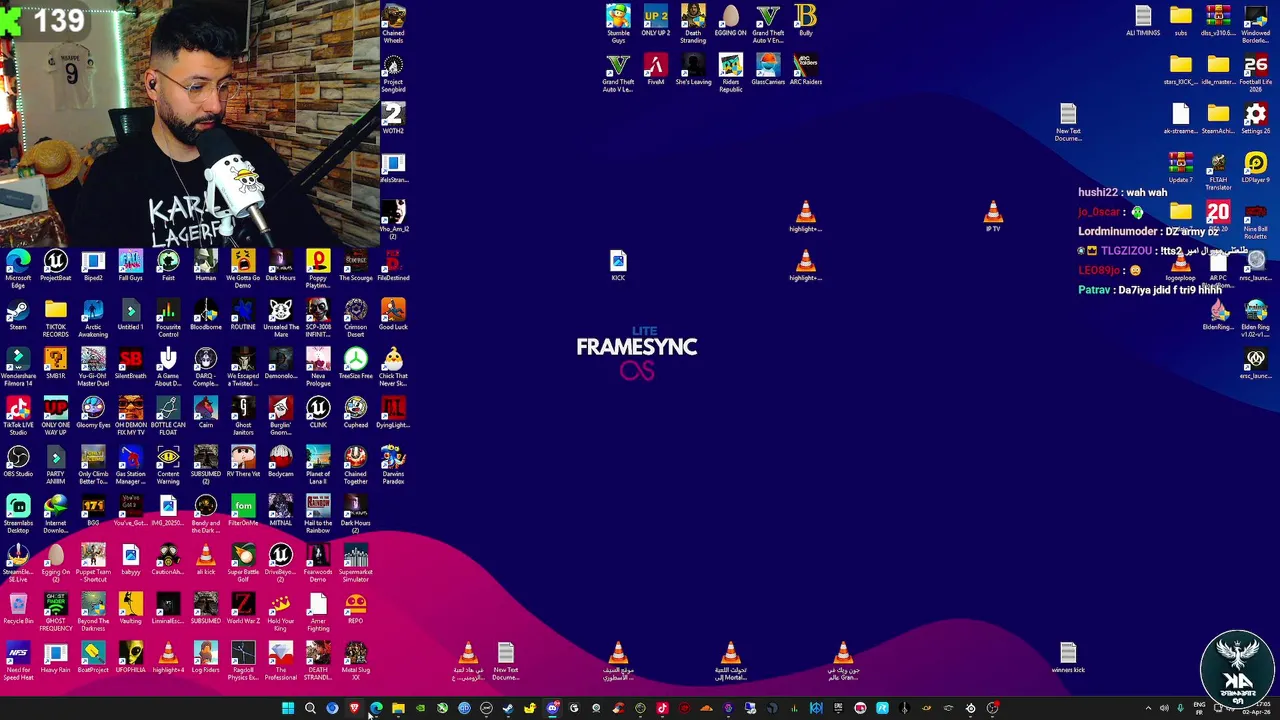1280x720 pixels.
Task: Open the IP TV VLC file
Action: [993, 217]
